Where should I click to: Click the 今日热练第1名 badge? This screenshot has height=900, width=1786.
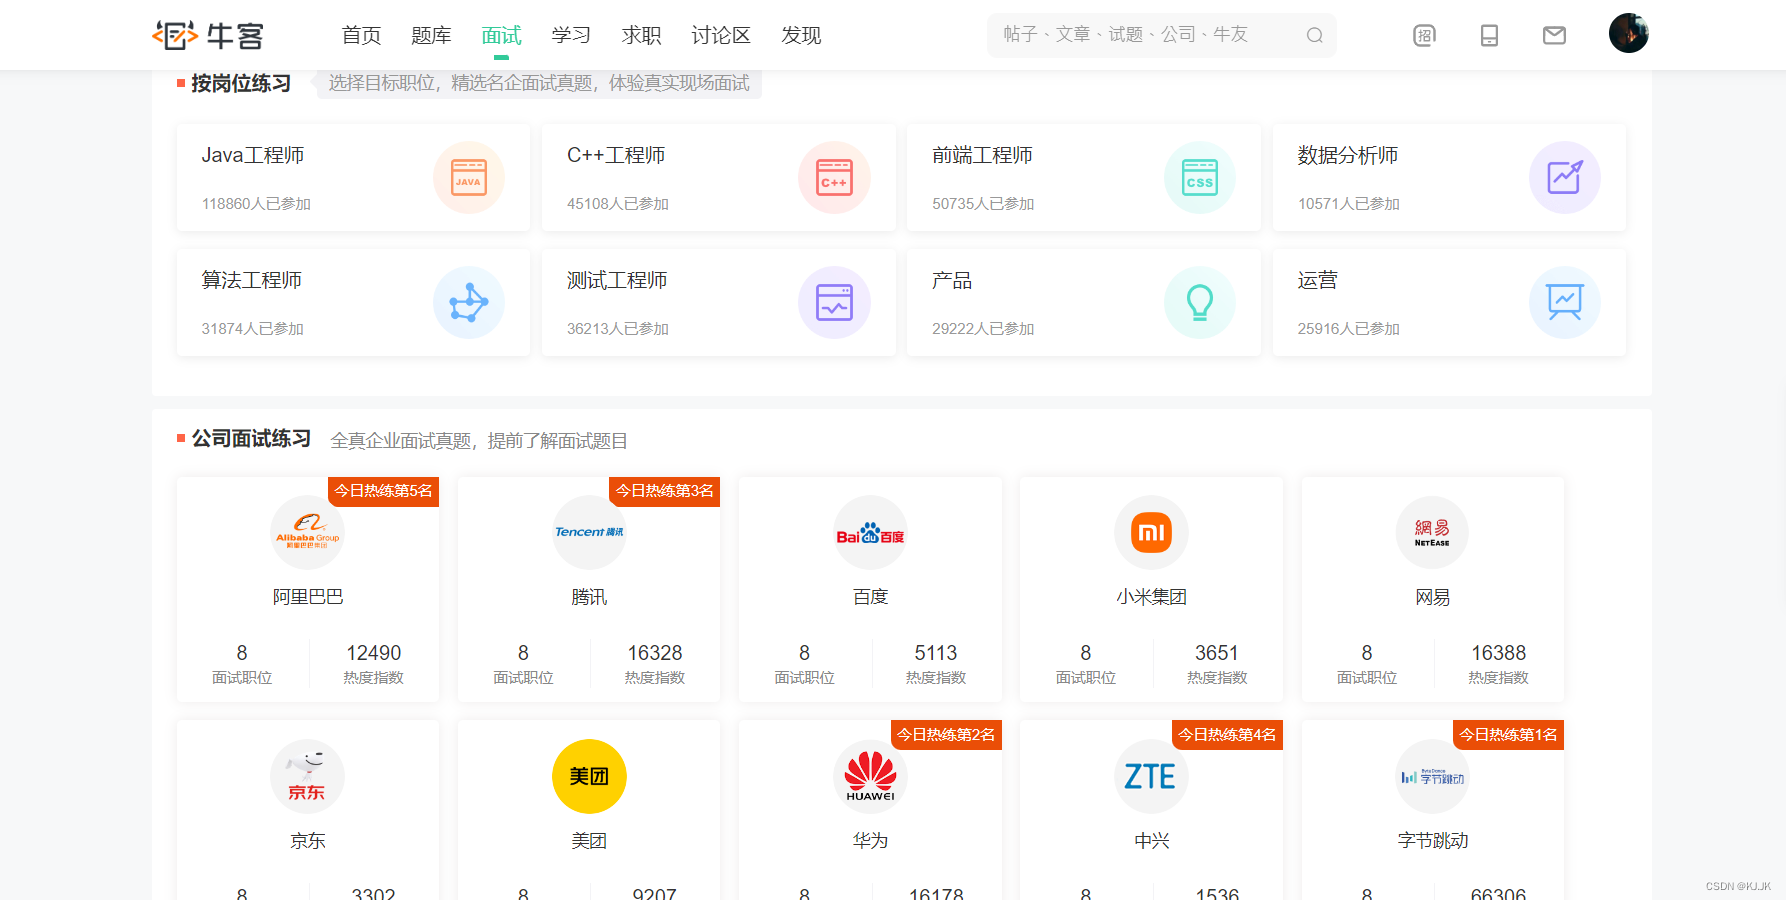1507,735
